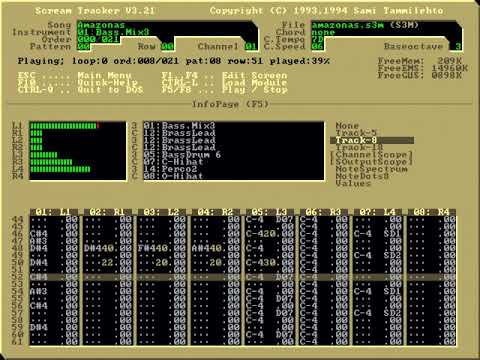Click the Pattern number field
The image size is (480, 360).
84,47
